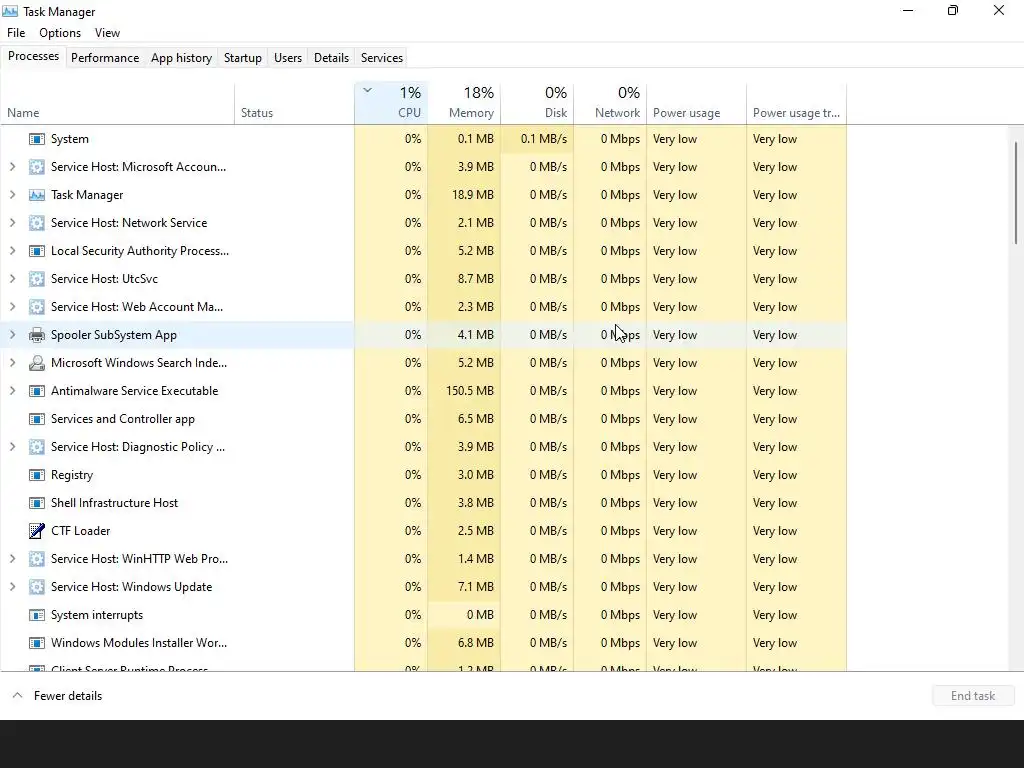Switch to the Details tab
Image resolution: width=1024 pixels, height=768 pixels.
tap(331, 57)
